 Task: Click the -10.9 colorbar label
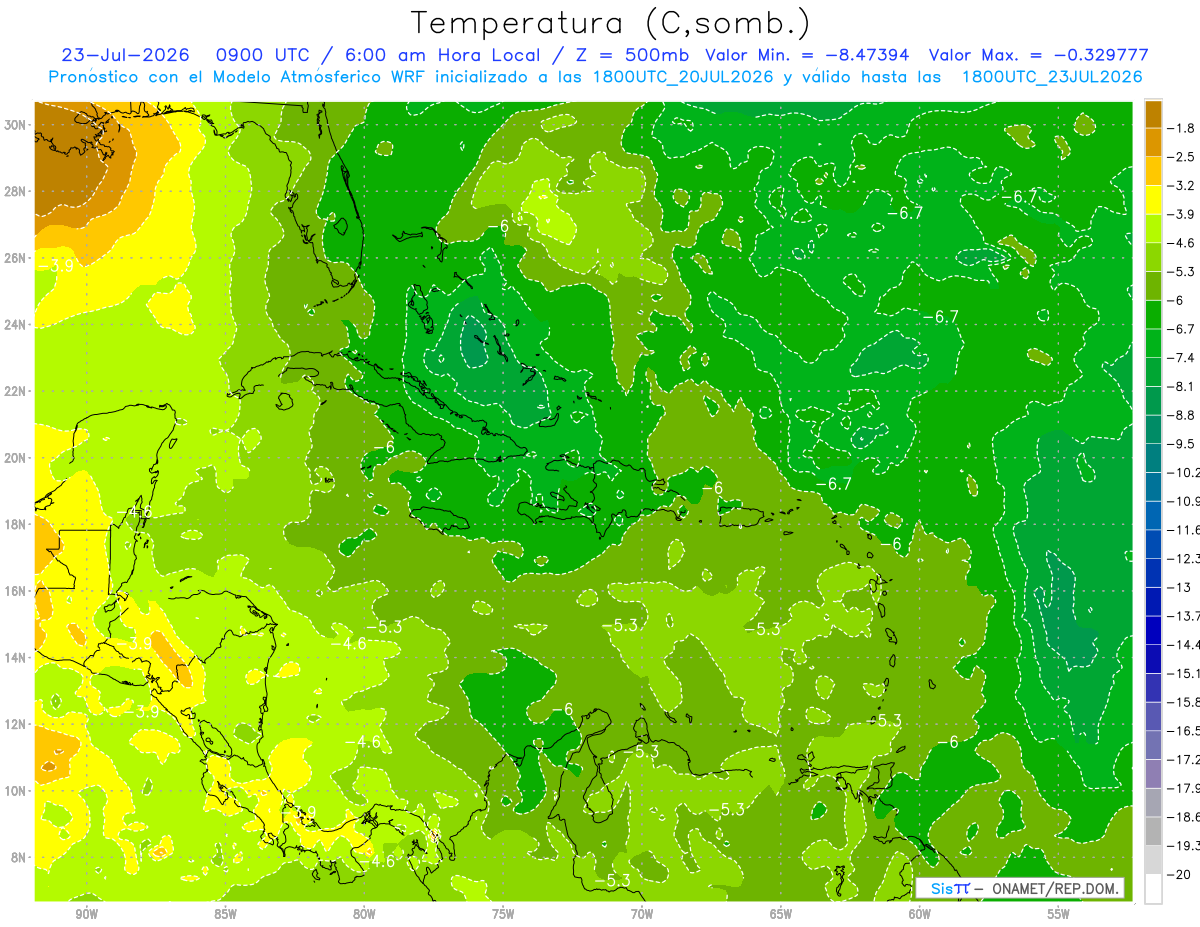pos(1184,501)
